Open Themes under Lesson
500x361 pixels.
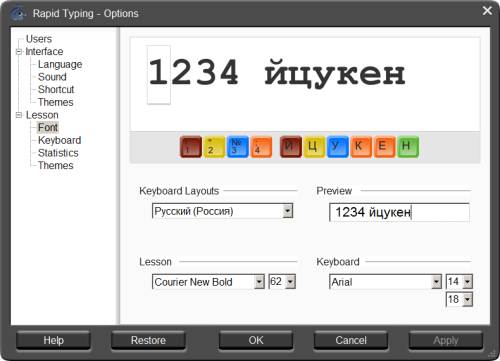click(55, 166)
